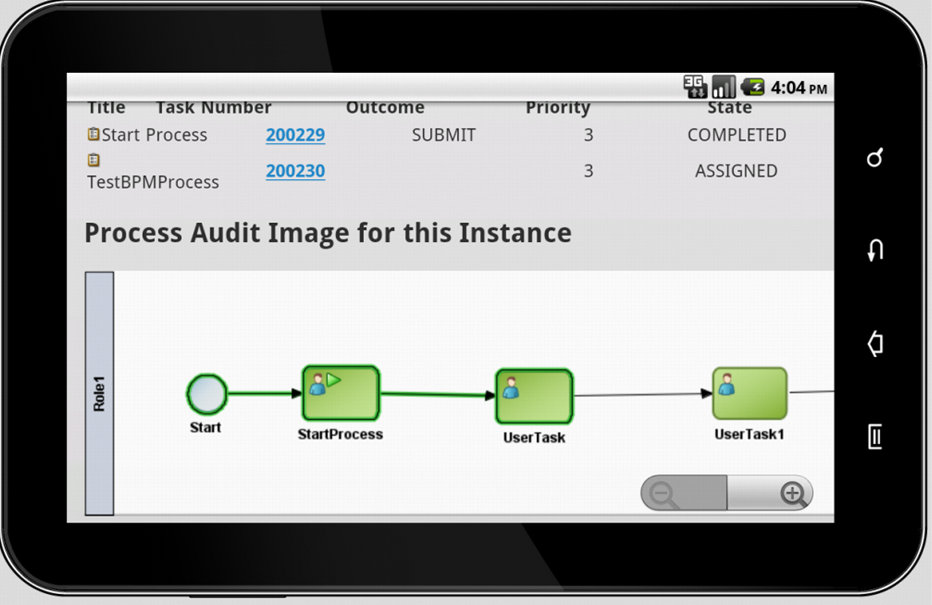Select the UserTask1 activity node
Image resolution: width=932 pixels, height=605 pixels.
(750, 393)
